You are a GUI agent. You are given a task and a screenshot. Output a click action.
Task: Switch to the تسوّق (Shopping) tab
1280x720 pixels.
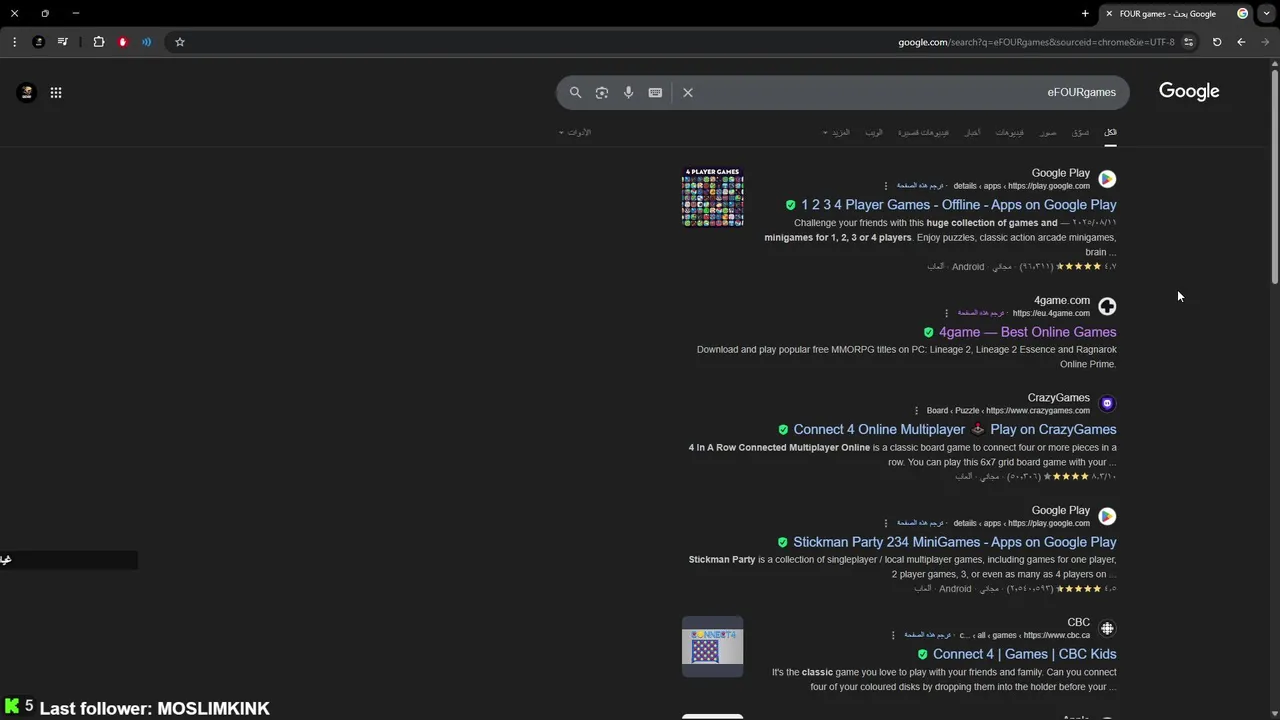[x=1080, y=132]
